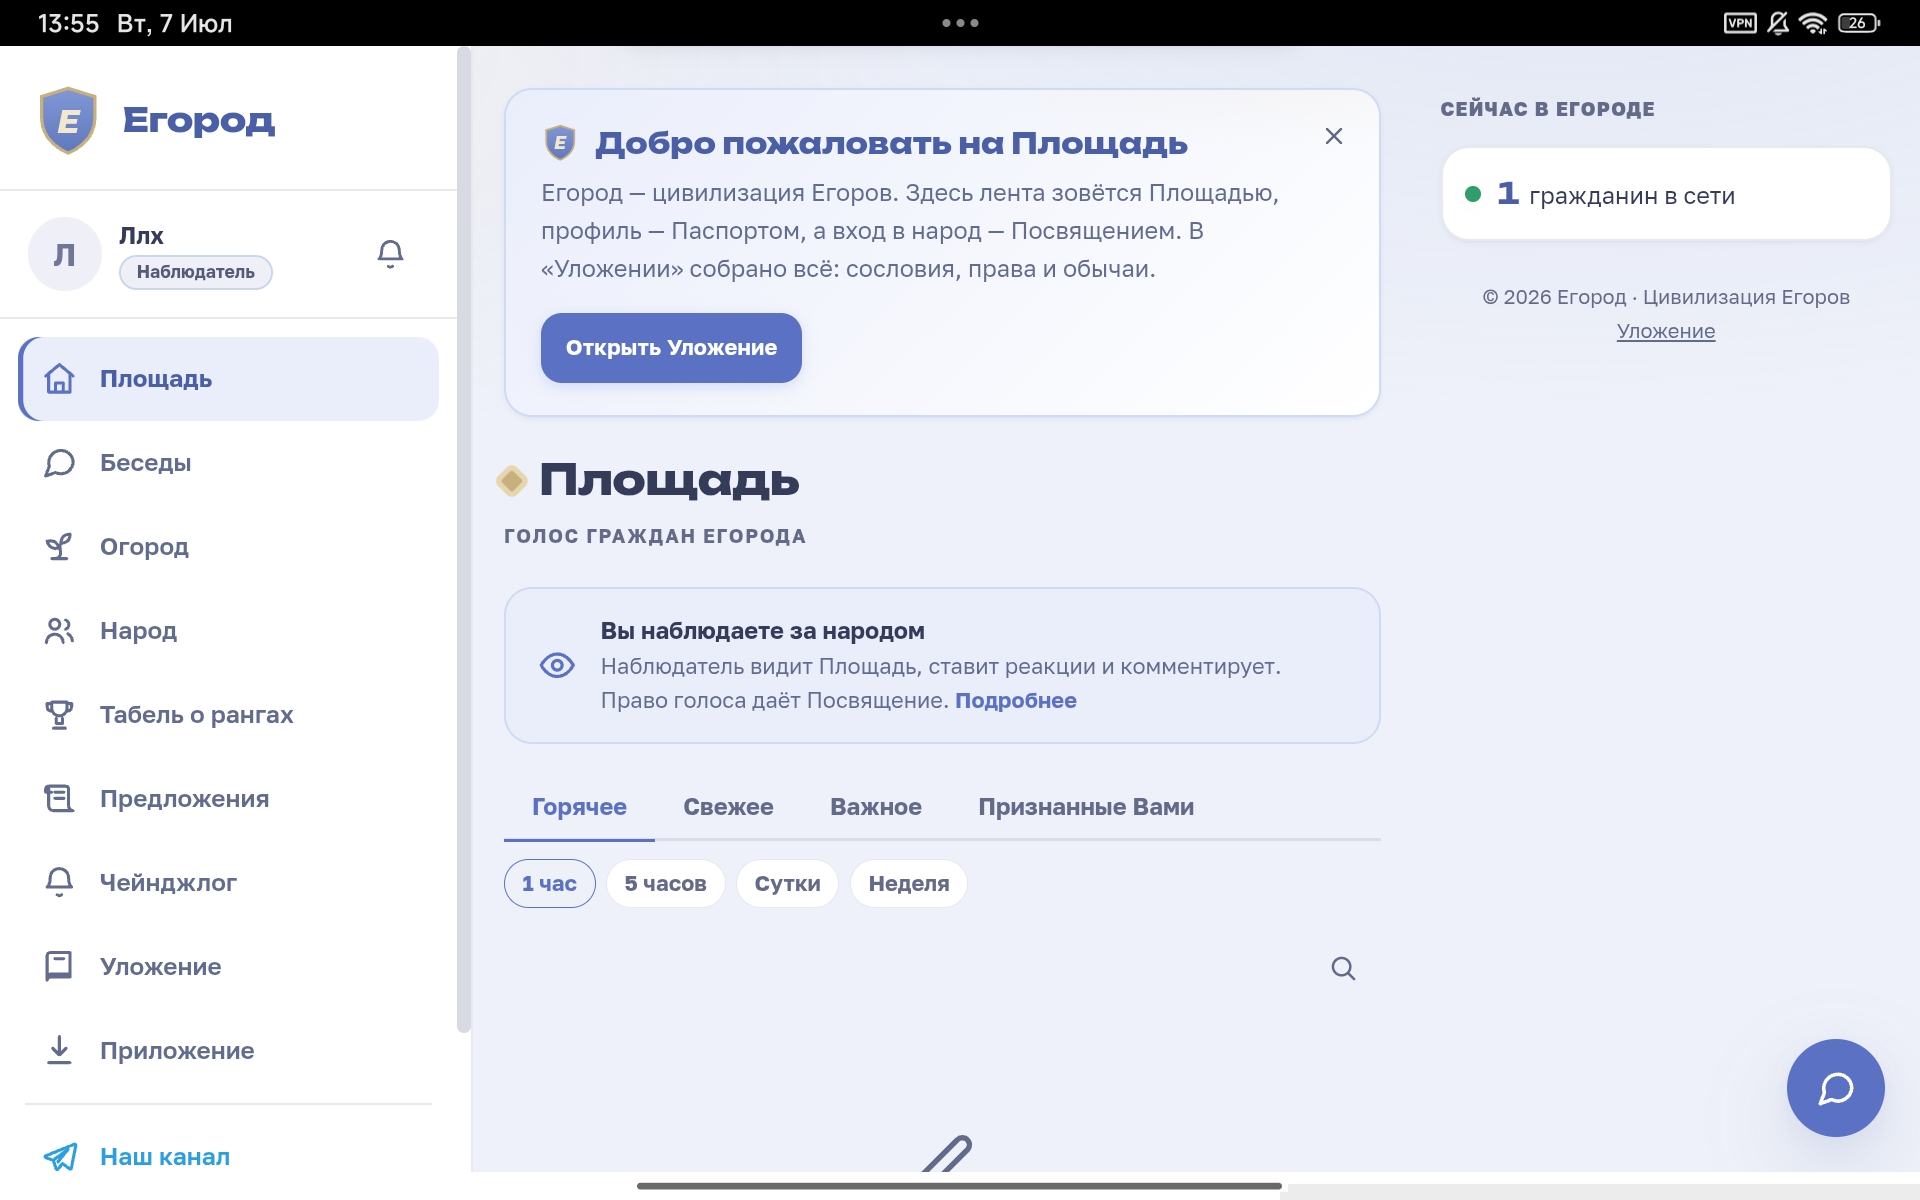Click the sidebar vertical scrollbar
Screen dimensions: 1920x1200
click(464, 540)
